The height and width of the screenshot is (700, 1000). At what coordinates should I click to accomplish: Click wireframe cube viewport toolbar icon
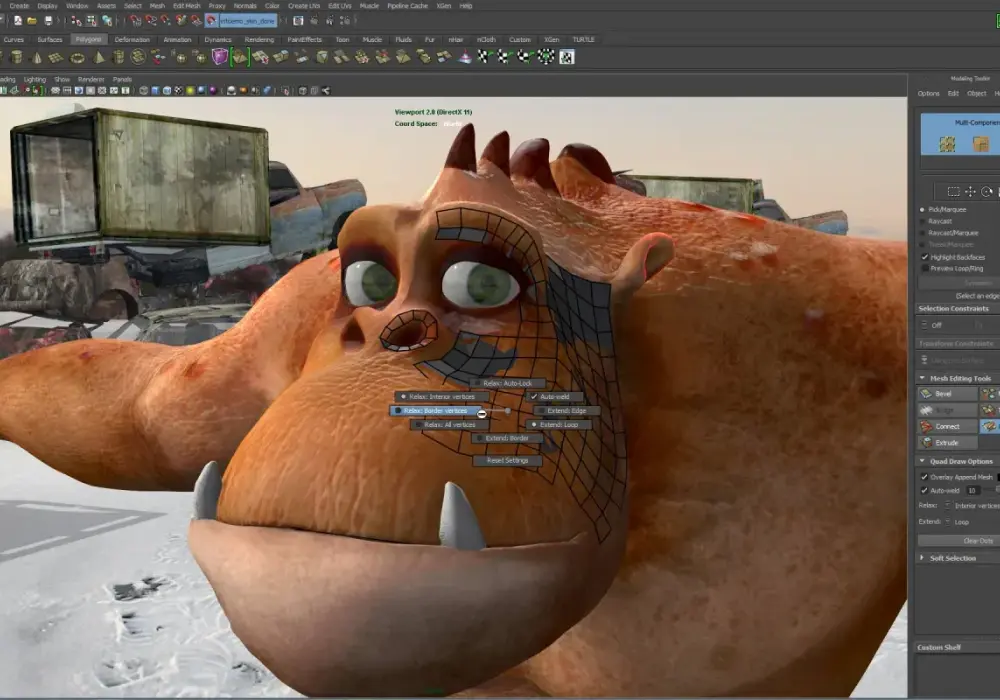click(x=143, y=91)
